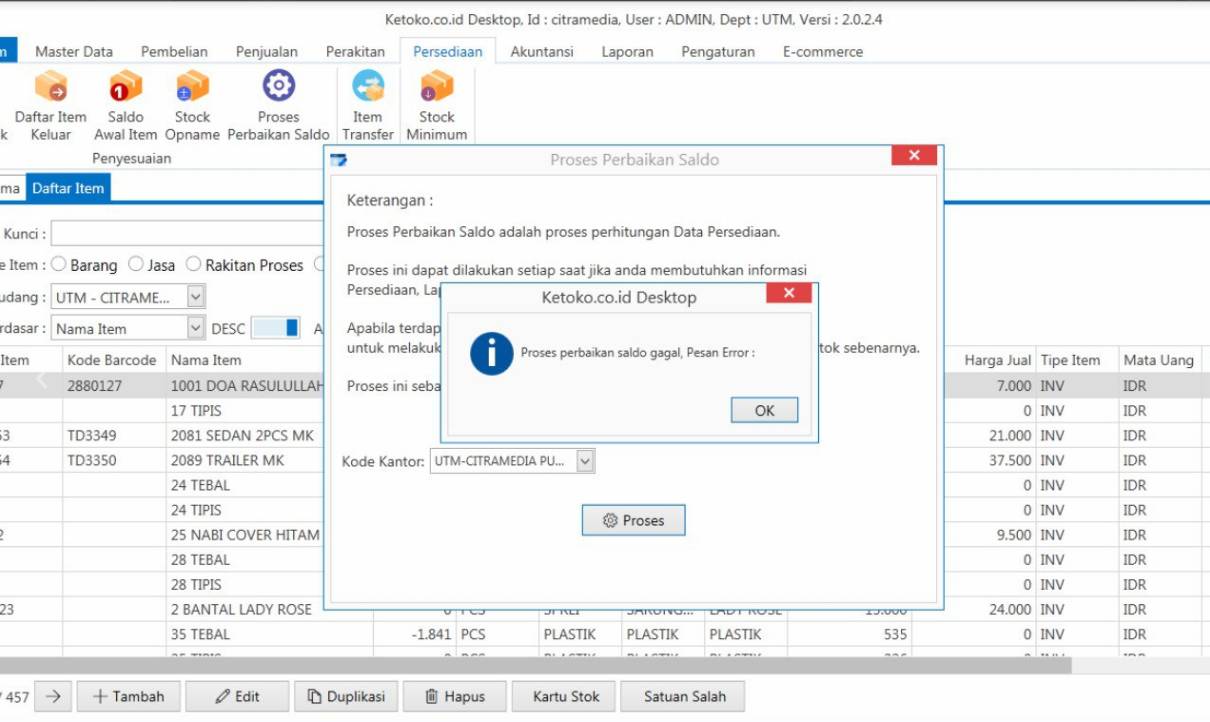1210x722 pixels.
Task: Open the UTM - CITRAME warehouse dropdown
Action: [x=196, y=297]
